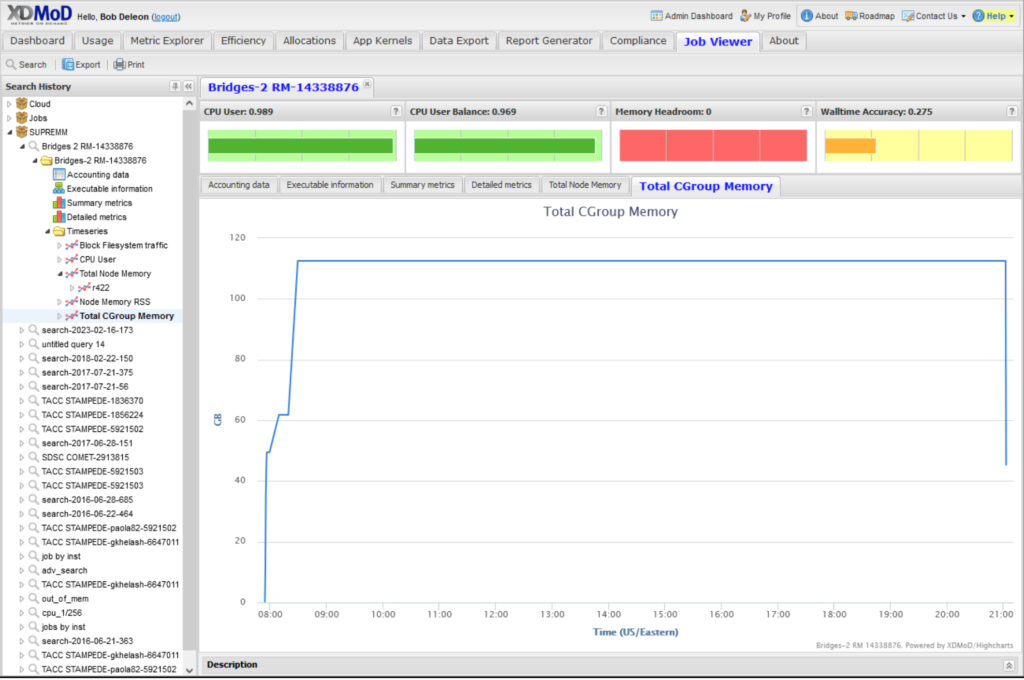The width and height of the screenshot is (1024, 680).
Task: Open the Roadmap link
Action: pyautogui.click(x=869, y=16)
